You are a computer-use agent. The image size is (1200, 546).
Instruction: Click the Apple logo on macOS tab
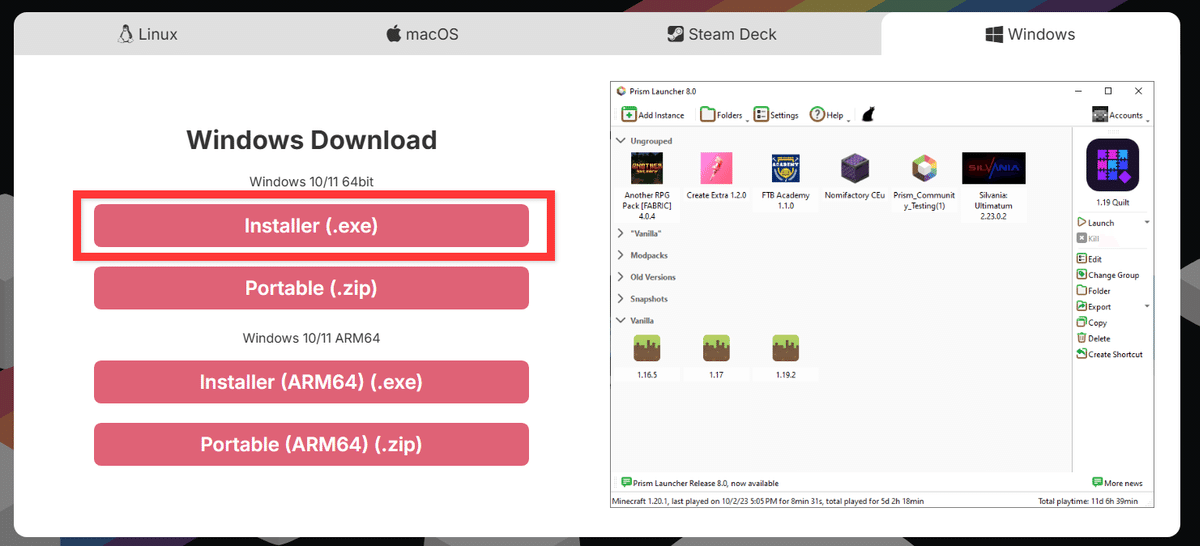pyautogui.click(x=394, y=34)
